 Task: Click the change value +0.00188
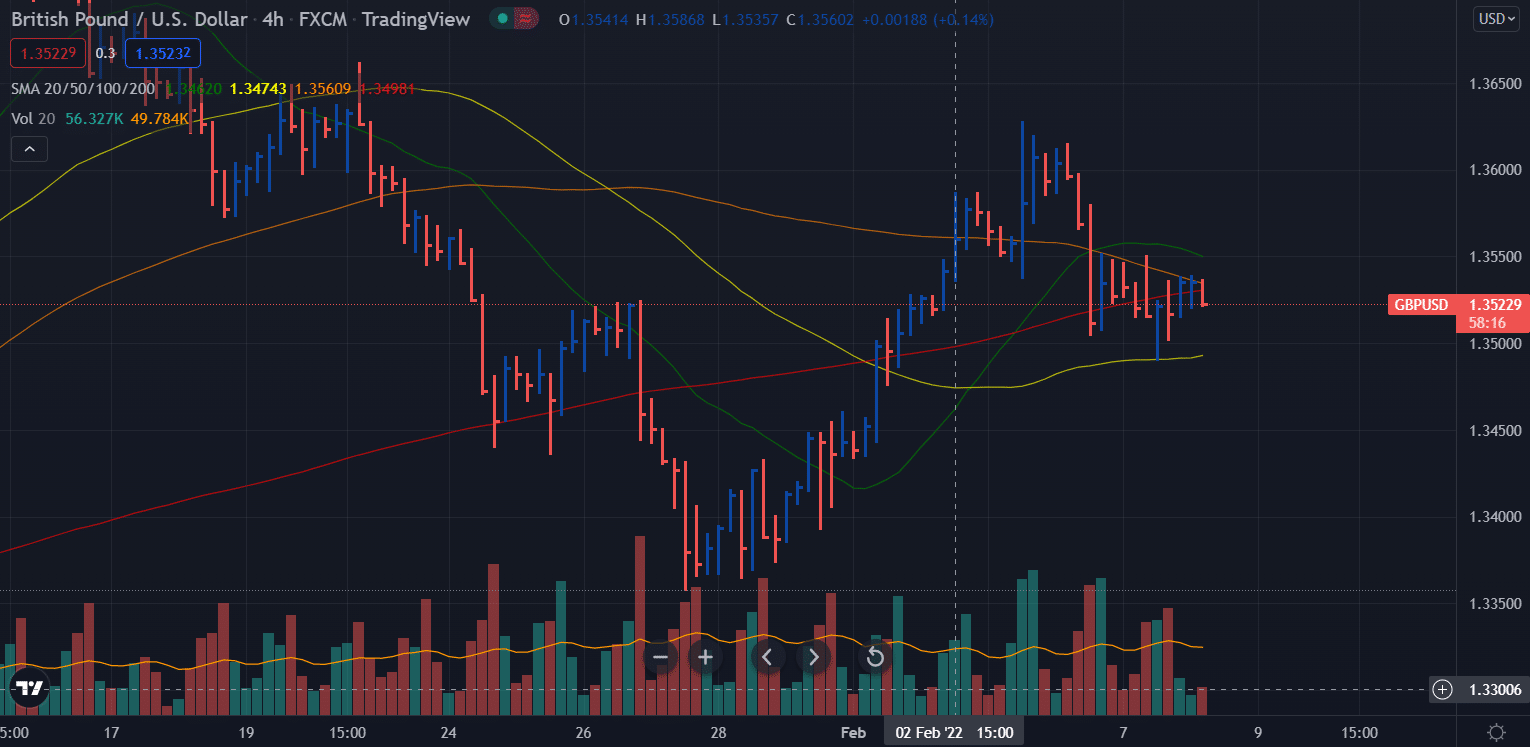(895, 19)
